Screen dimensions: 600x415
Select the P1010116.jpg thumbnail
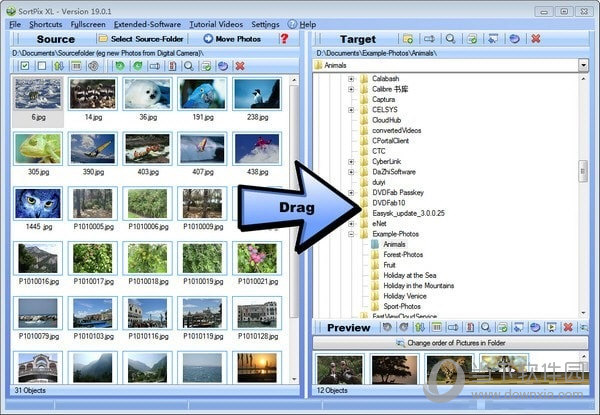[x=148, y=313]
